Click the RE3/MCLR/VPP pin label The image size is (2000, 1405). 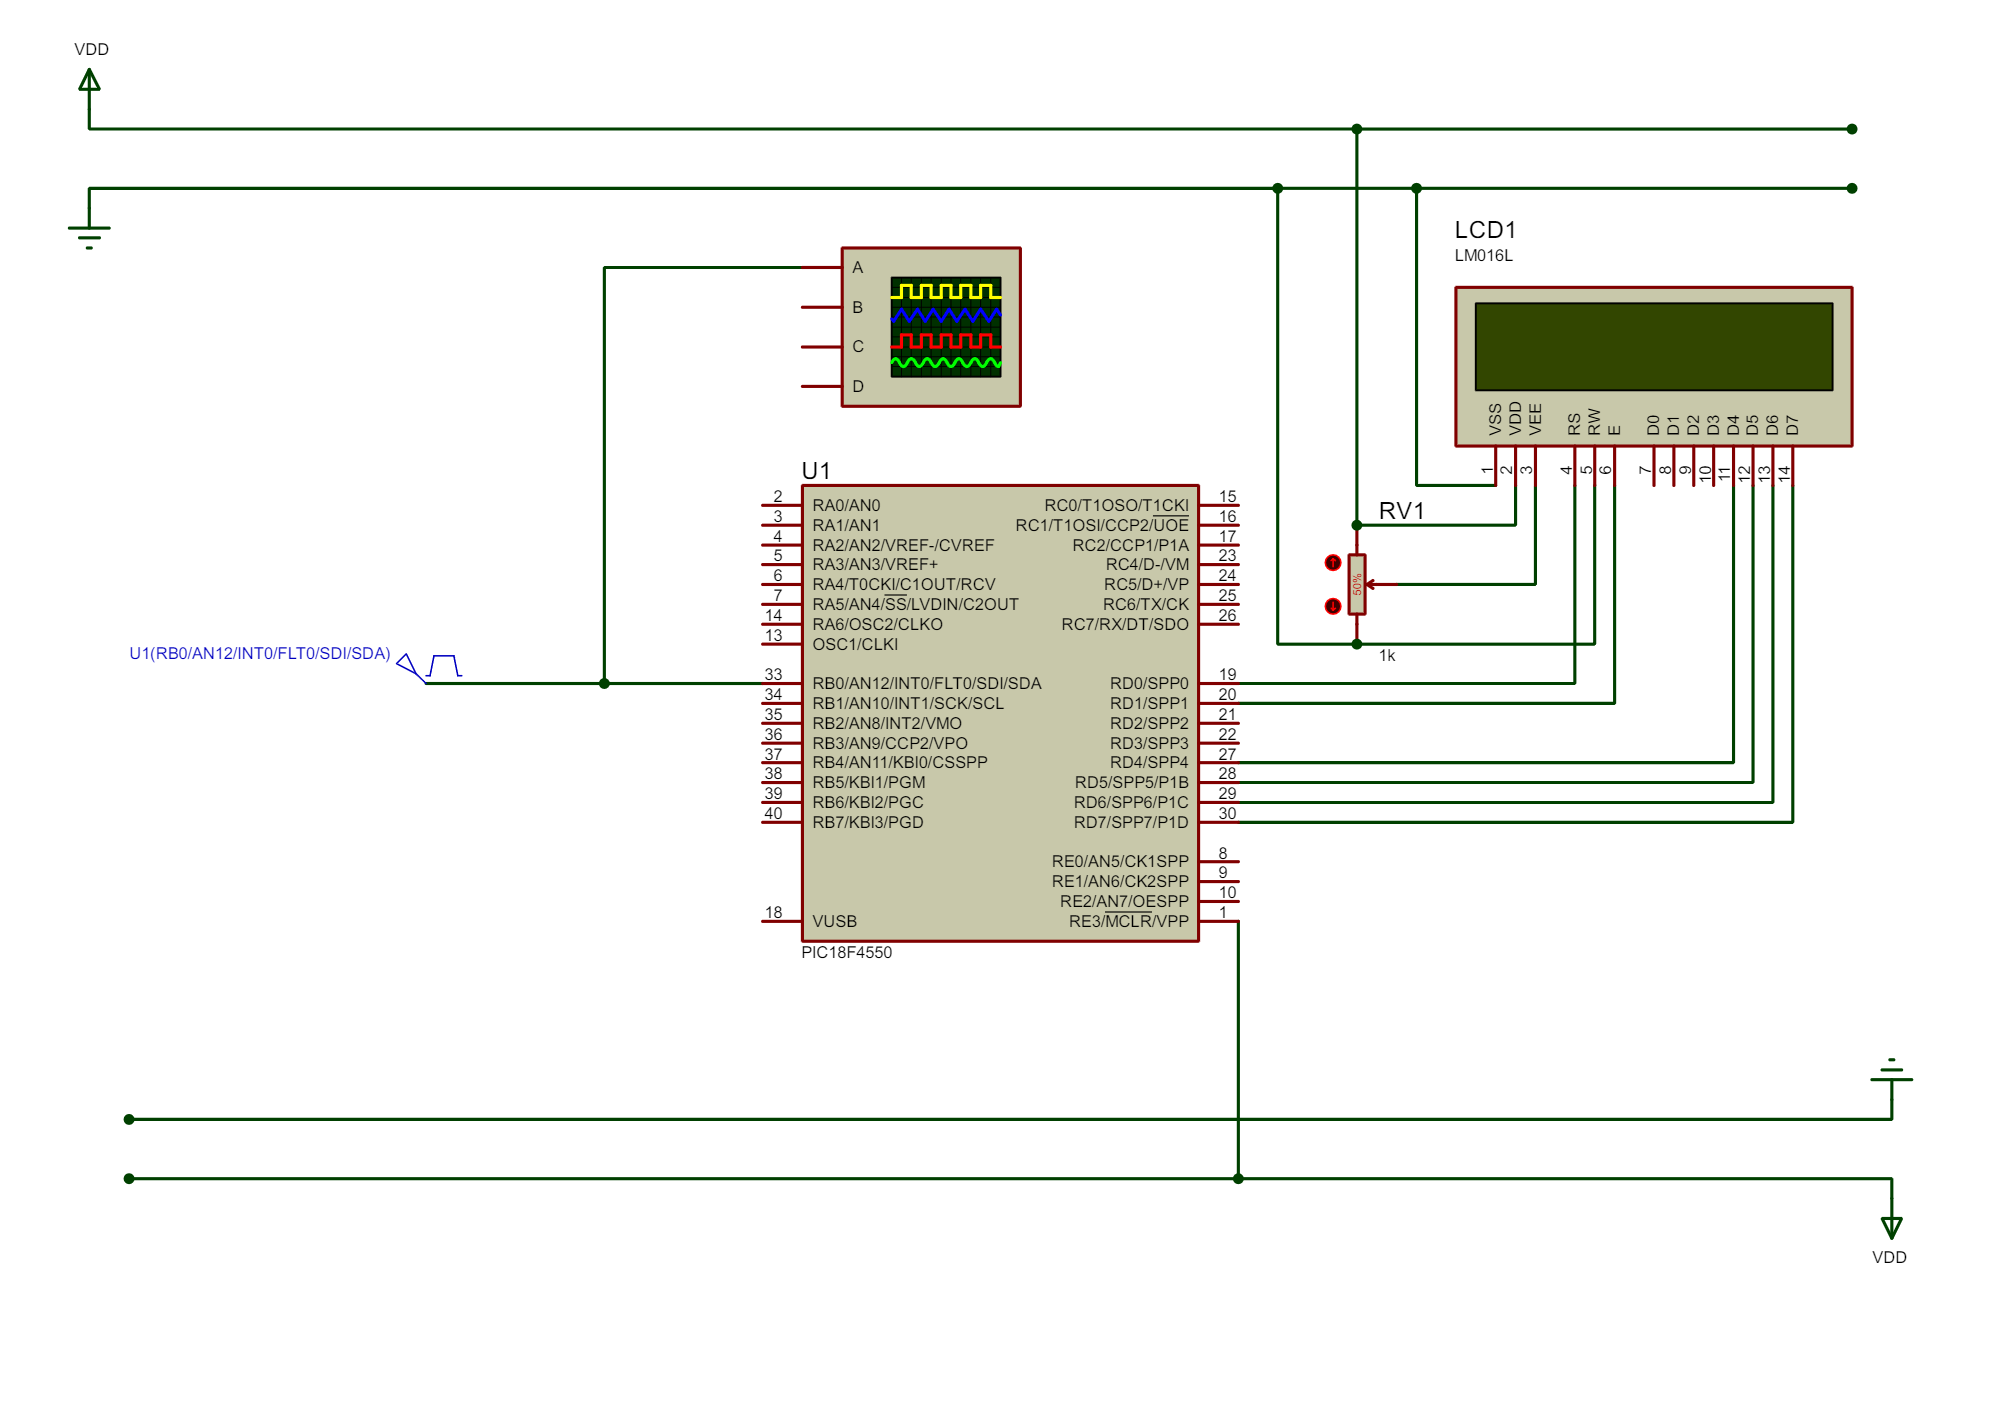(x=1128, y=921)
